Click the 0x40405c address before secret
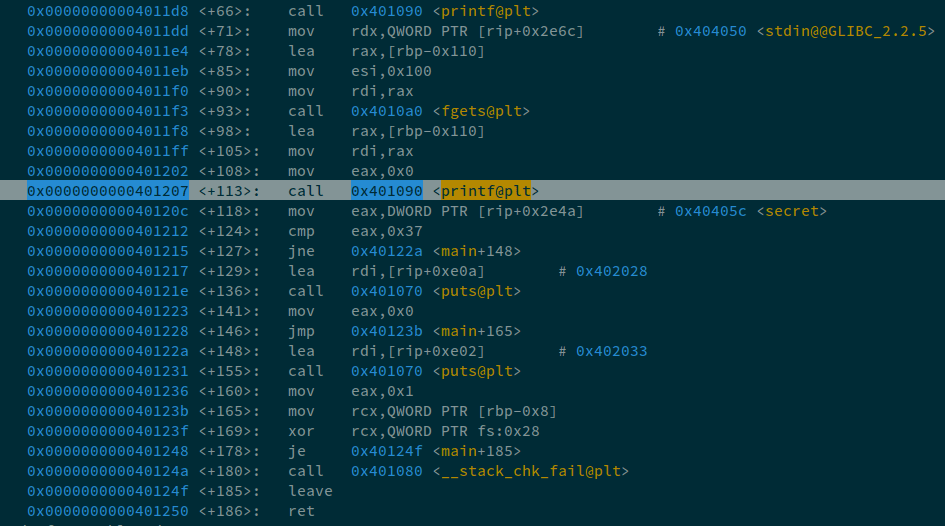The height and width of the screenshot is (526, 945). click(710, 211)
